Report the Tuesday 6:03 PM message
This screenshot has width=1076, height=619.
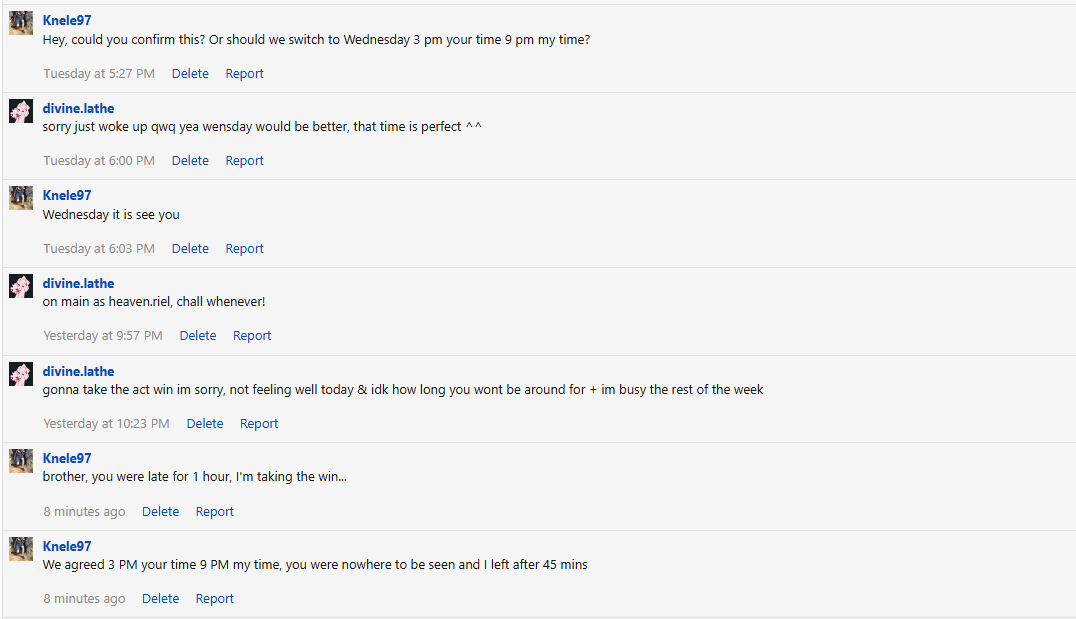point(244,248)
